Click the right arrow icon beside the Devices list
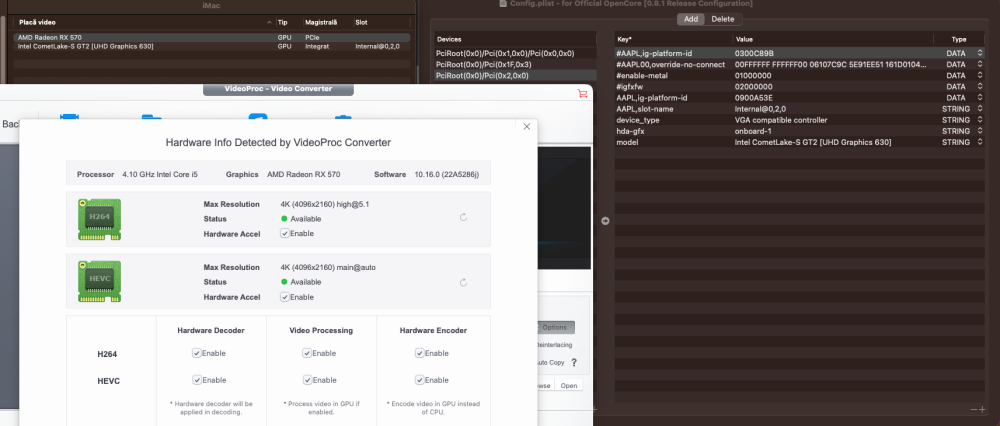Viewport: 1000px width, 426px height. coord(605,221)
